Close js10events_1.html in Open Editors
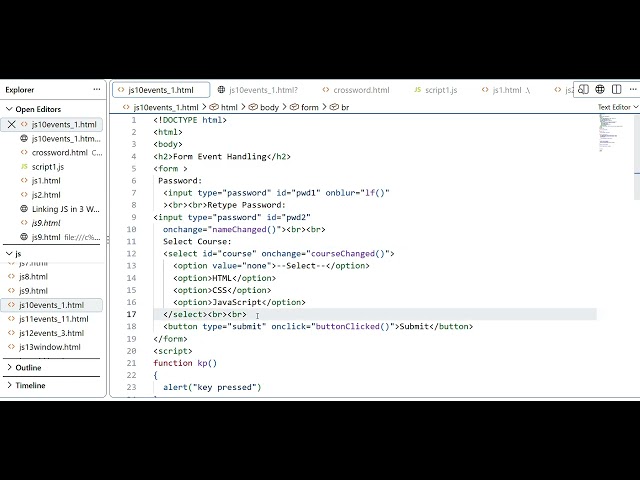The height and width of the screenshot is (480, 640). [x=11, y=124]
